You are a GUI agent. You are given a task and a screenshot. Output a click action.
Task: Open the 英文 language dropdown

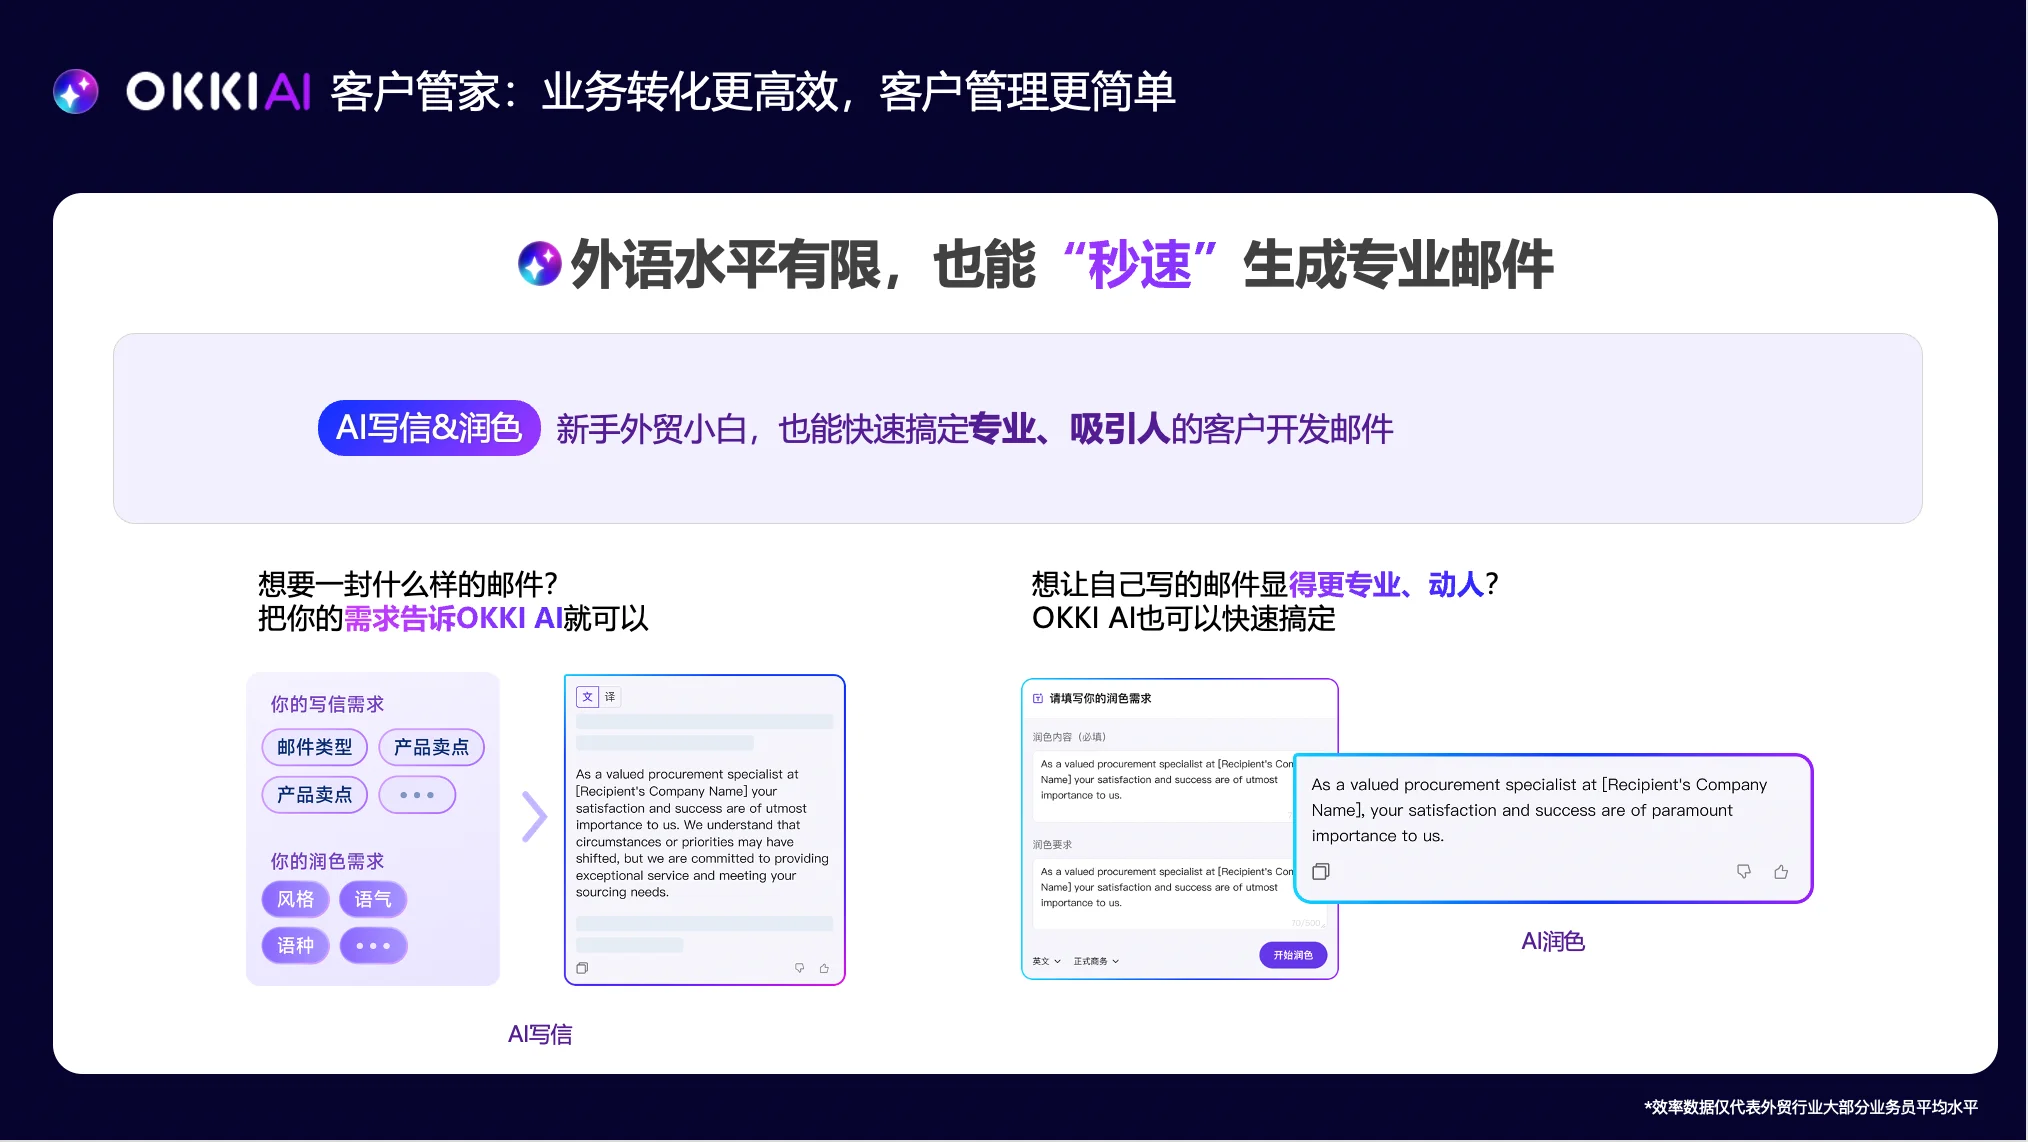pyautogui.click(x=1044, y=960)
